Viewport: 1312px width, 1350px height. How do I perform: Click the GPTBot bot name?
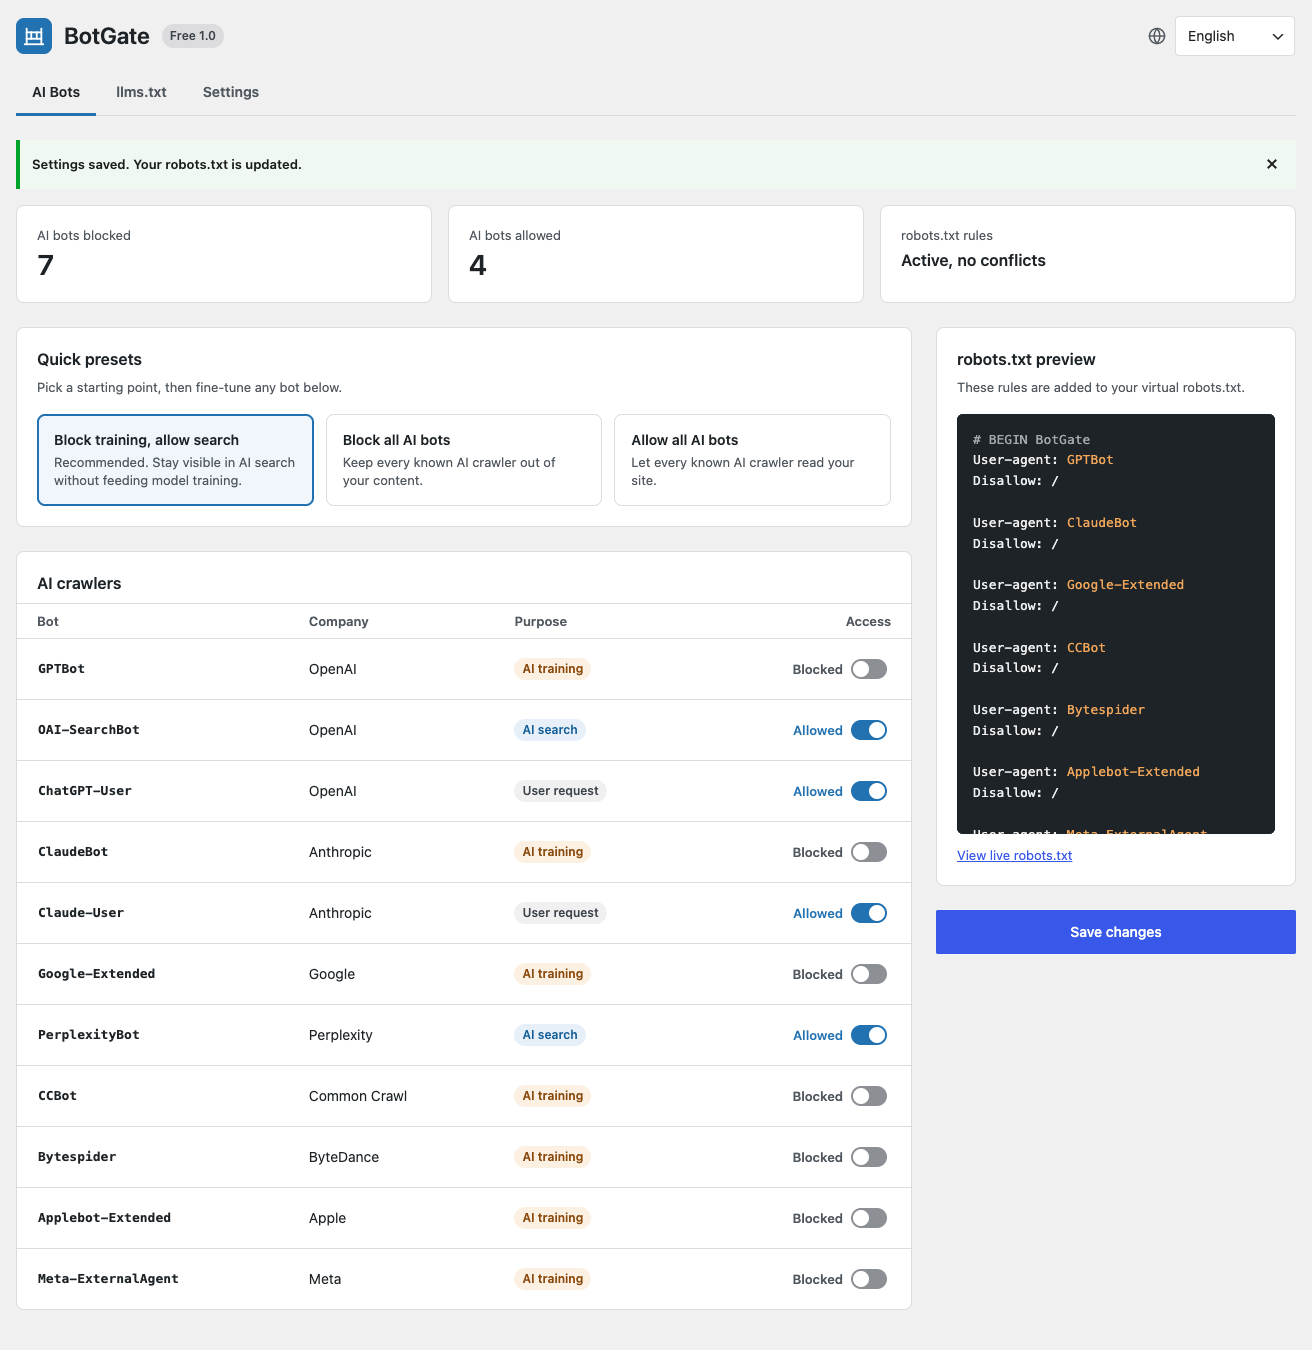[x=61, y=669]
